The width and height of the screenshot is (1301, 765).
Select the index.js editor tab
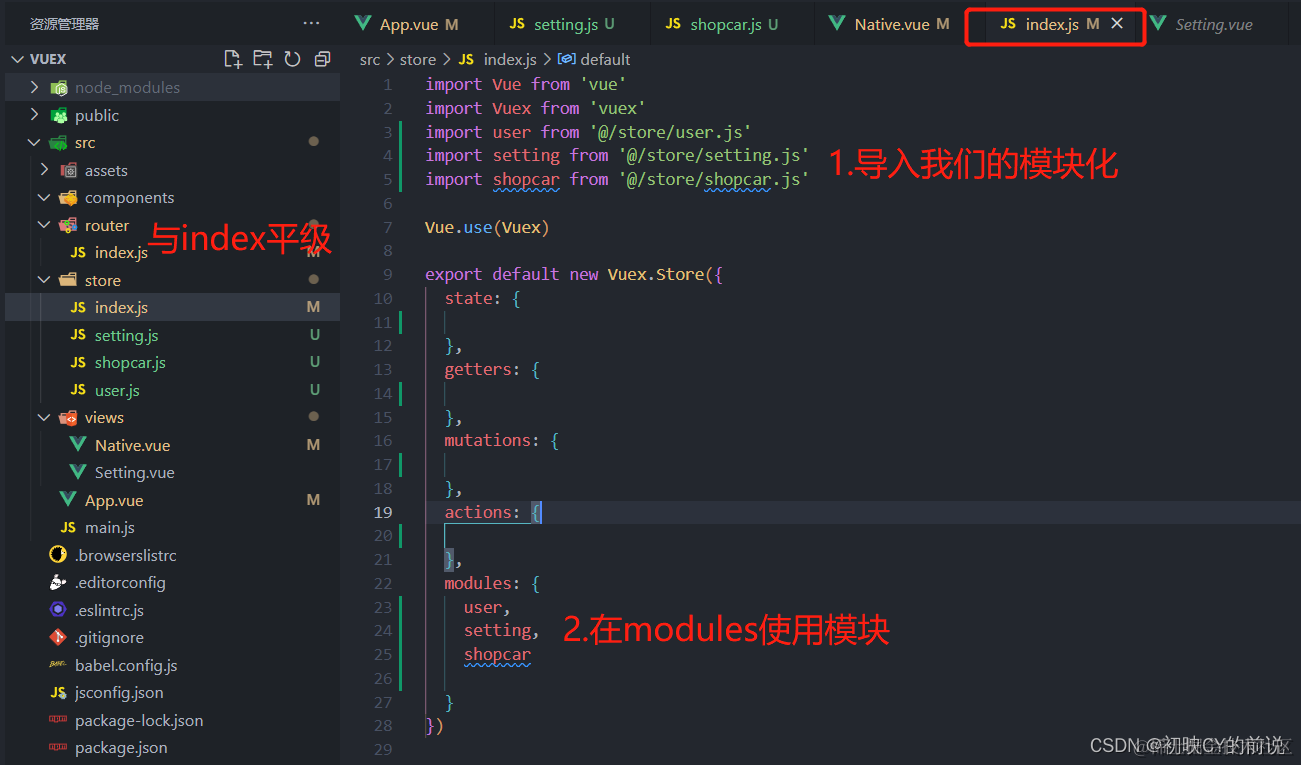pyautogui.click(x=1052, y=24)
